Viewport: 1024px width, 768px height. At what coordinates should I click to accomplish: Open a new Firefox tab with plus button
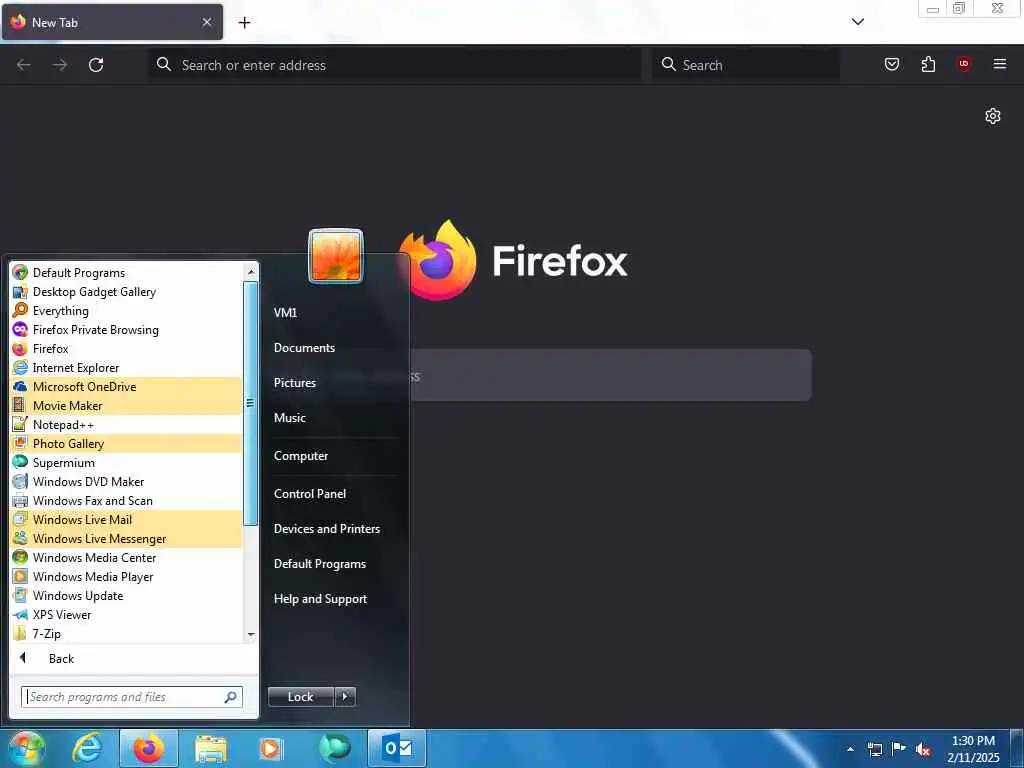(x=244, y=22)
